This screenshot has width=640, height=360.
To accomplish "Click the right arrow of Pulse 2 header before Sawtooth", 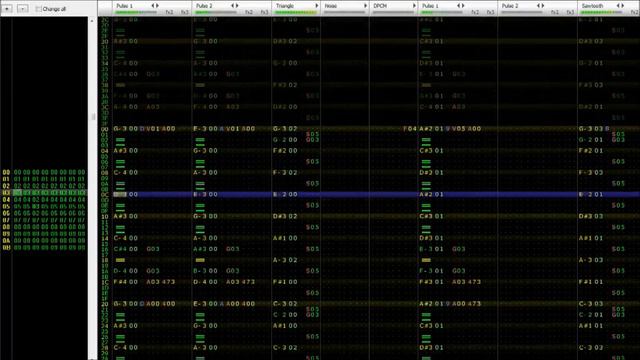I will [542, 6].
